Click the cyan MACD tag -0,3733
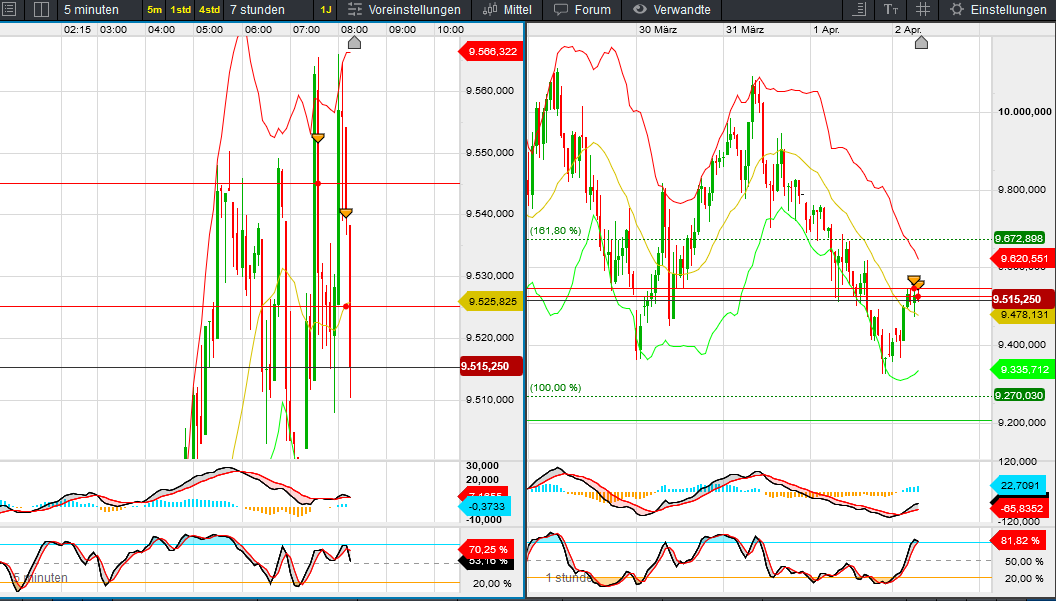The image size is (1056, 601). (484, 507)
